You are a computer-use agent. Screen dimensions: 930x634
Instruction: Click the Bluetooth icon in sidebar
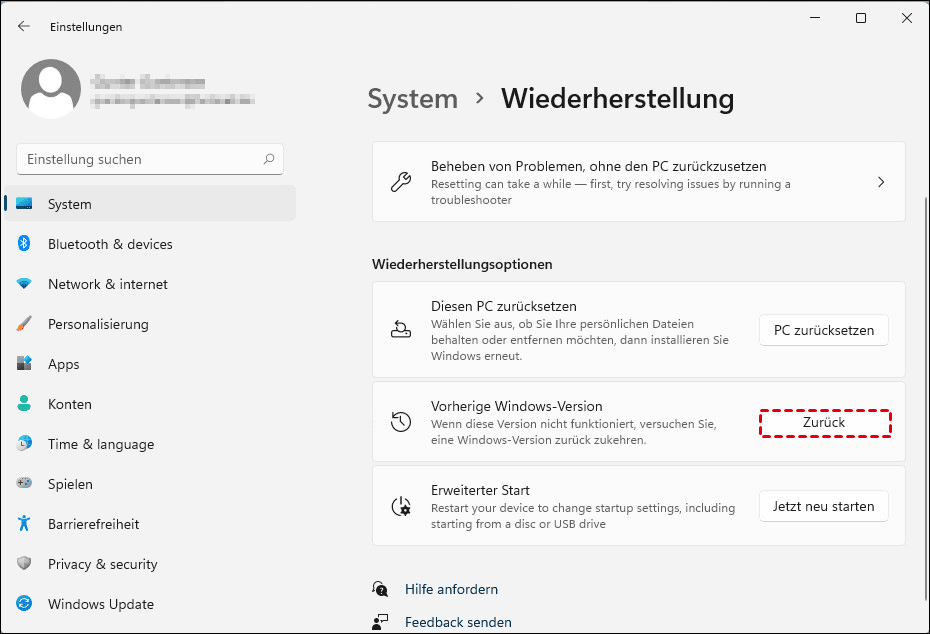click(24, 243)
